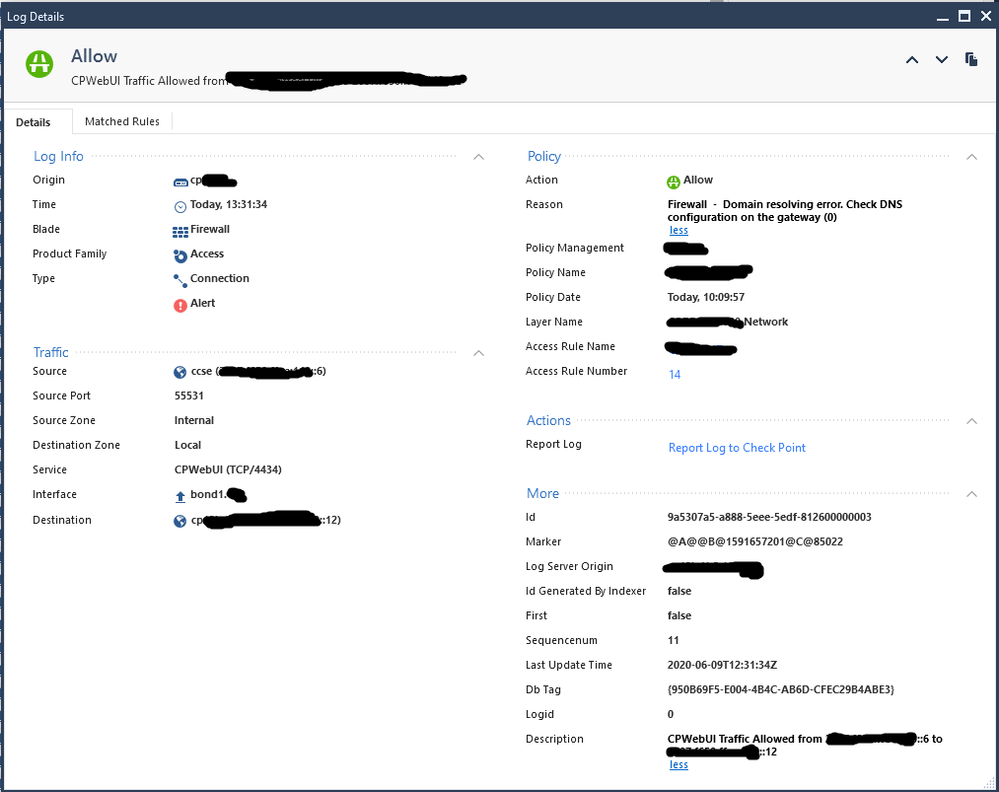Click 'less' link under Description
This screenshot has width=999, height=792.
tap(679, 765)
